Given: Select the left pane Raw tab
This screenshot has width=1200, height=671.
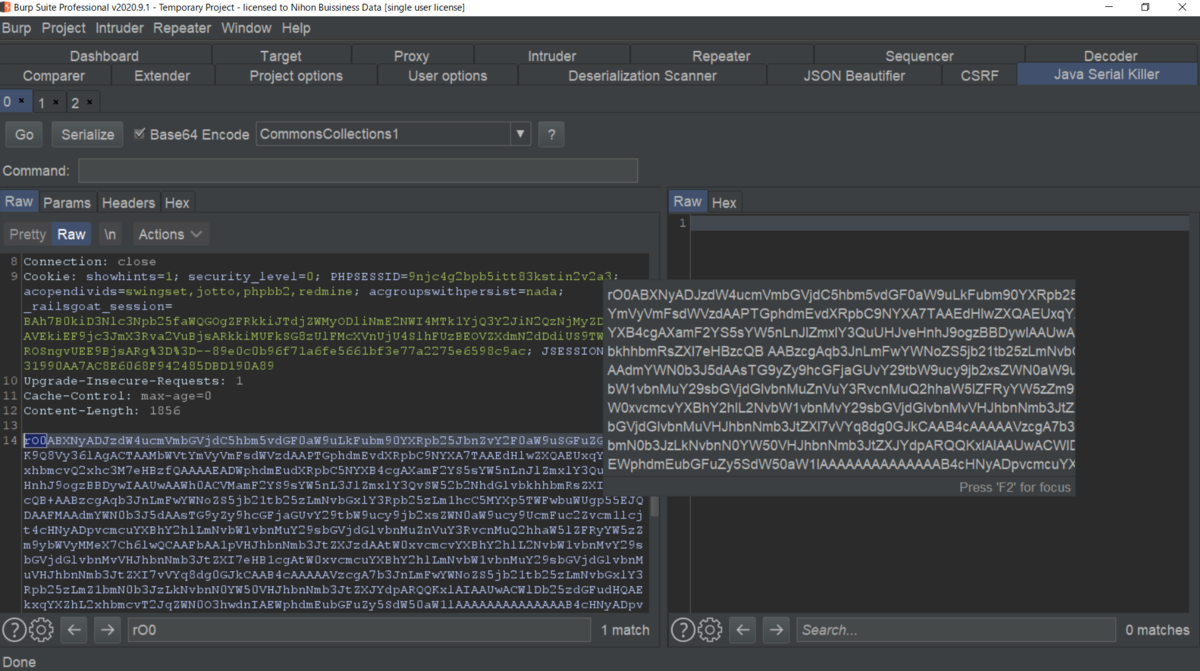Looking at the screenshot, I should tap(19, 202).
